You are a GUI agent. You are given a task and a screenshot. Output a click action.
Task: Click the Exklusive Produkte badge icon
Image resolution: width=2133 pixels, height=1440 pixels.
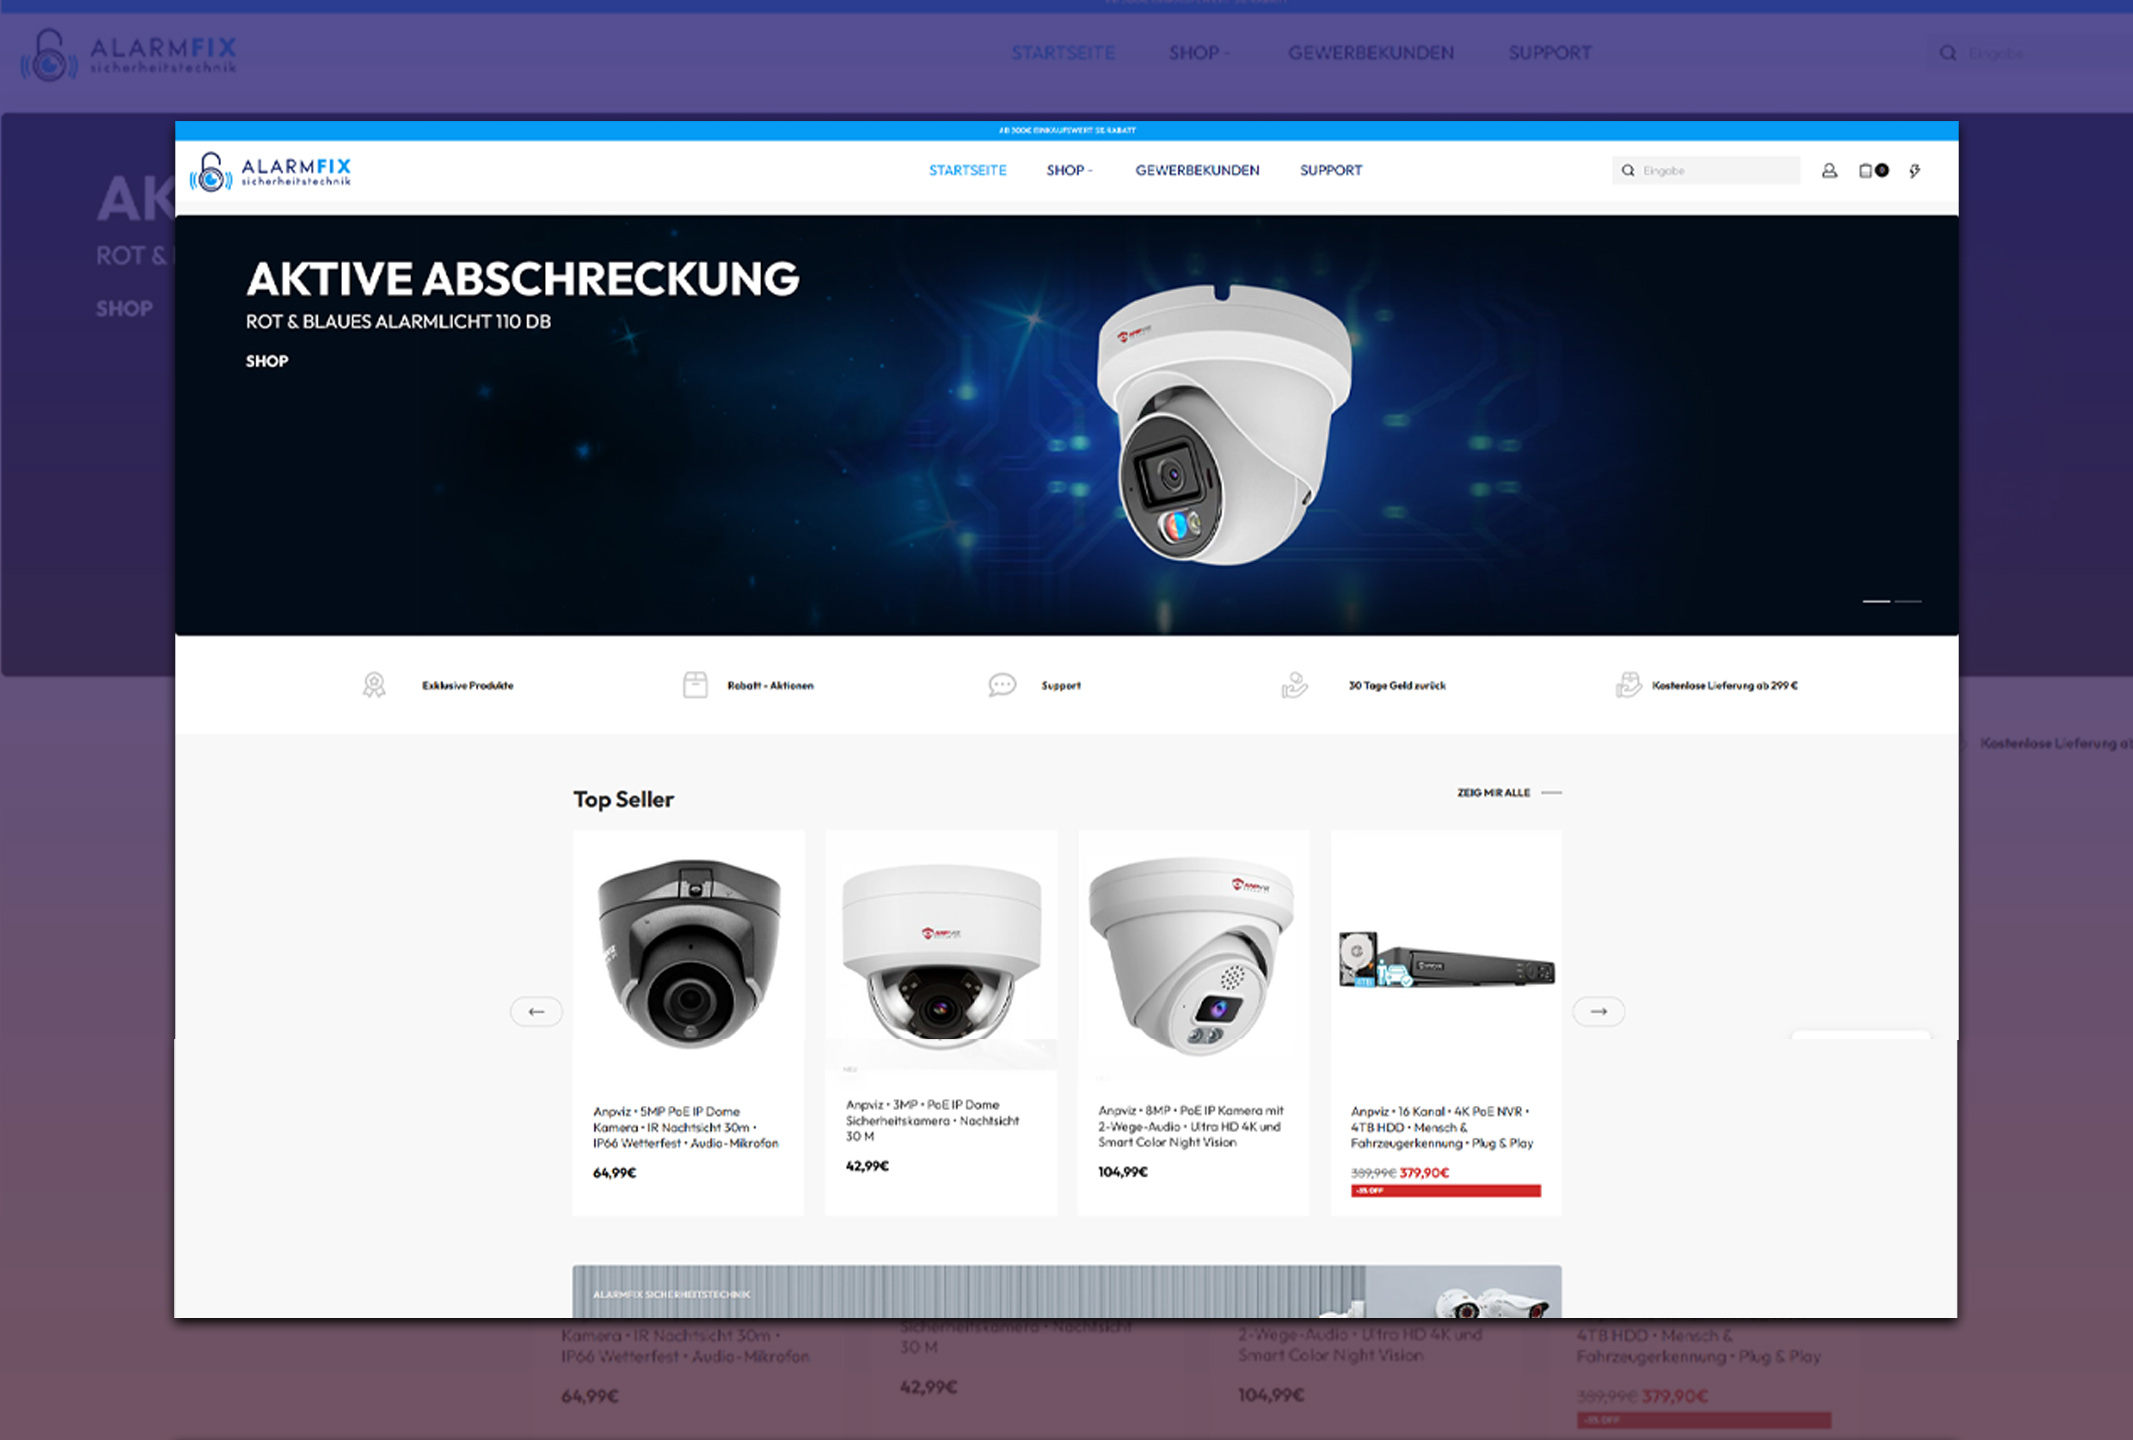tap(374, 685)
